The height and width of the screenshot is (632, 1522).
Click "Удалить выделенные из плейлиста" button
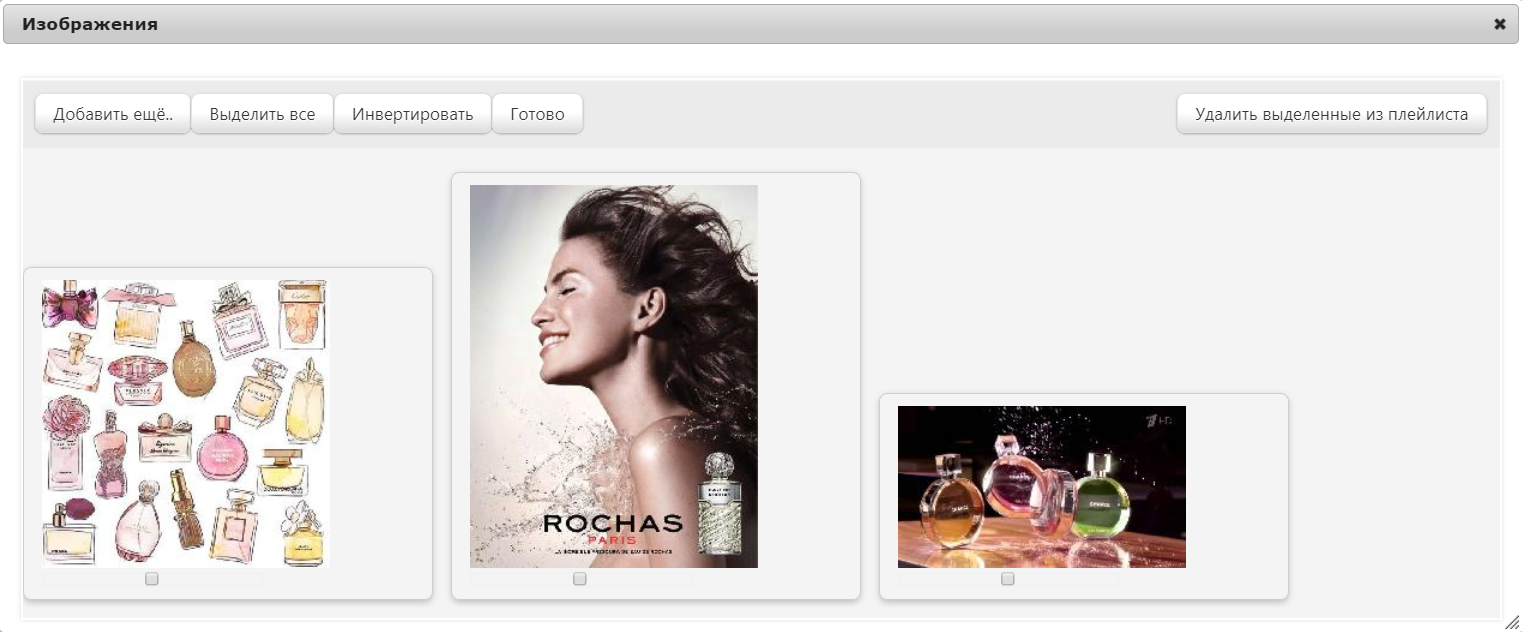(1331, 114)
